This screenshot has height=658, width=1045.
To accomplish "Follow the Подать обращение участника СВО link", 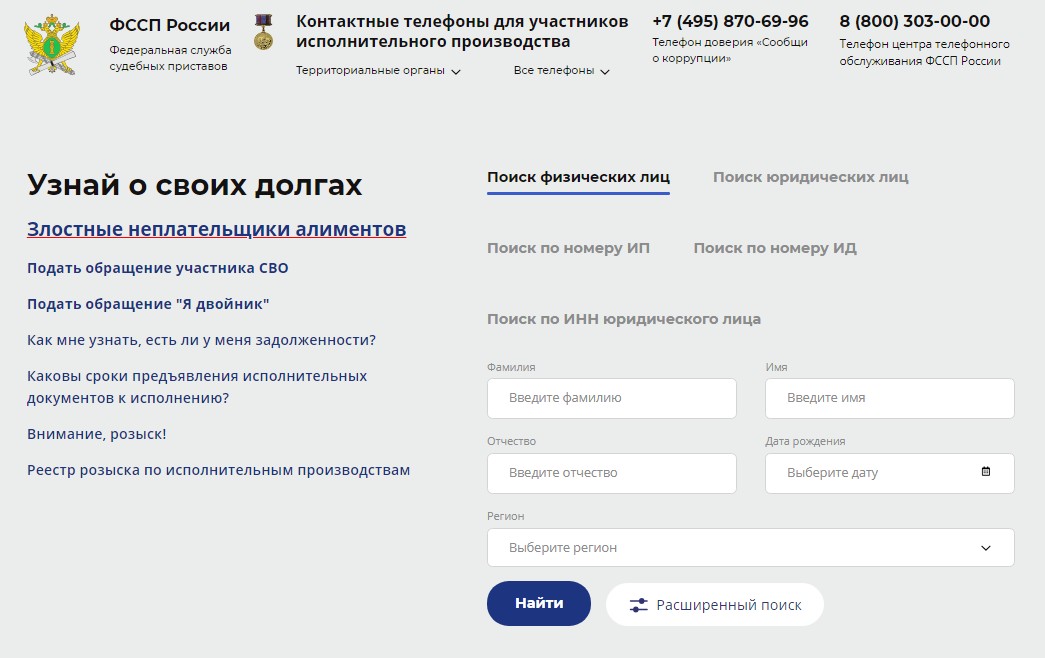I will pyautogui.click(x=157, y=268).
